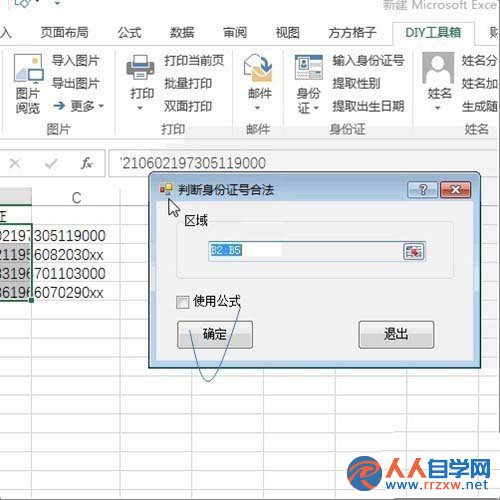Click the 打印 printer icon

click(x=140, y=67)
